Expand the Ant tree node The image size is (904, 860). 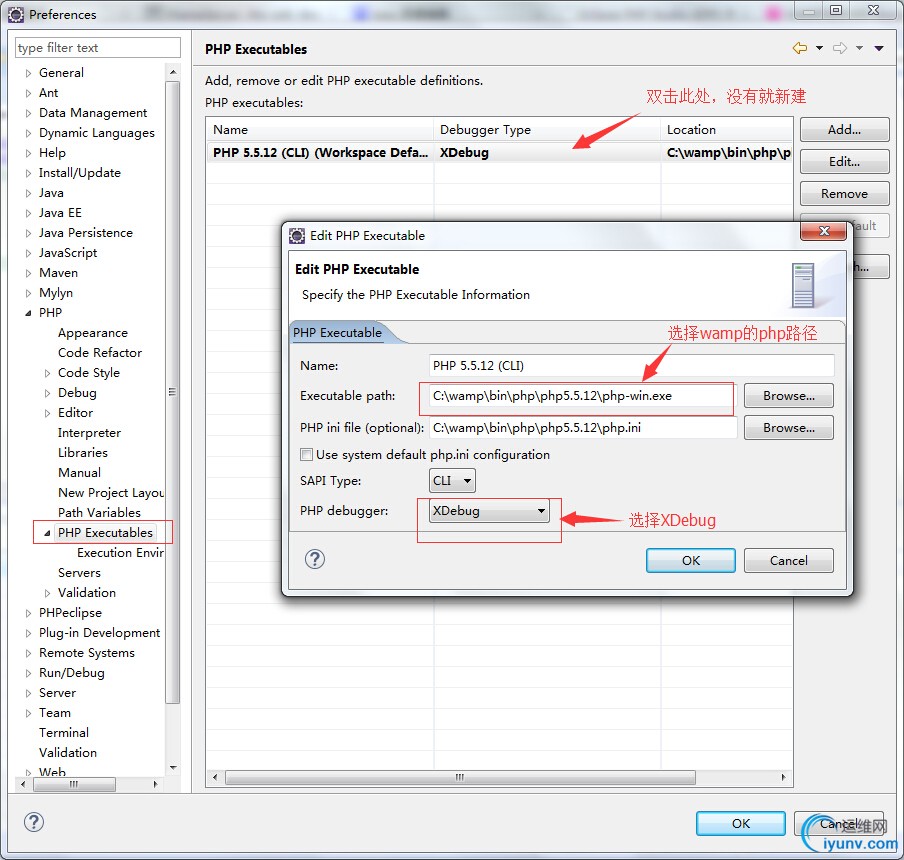coord(28,93)
